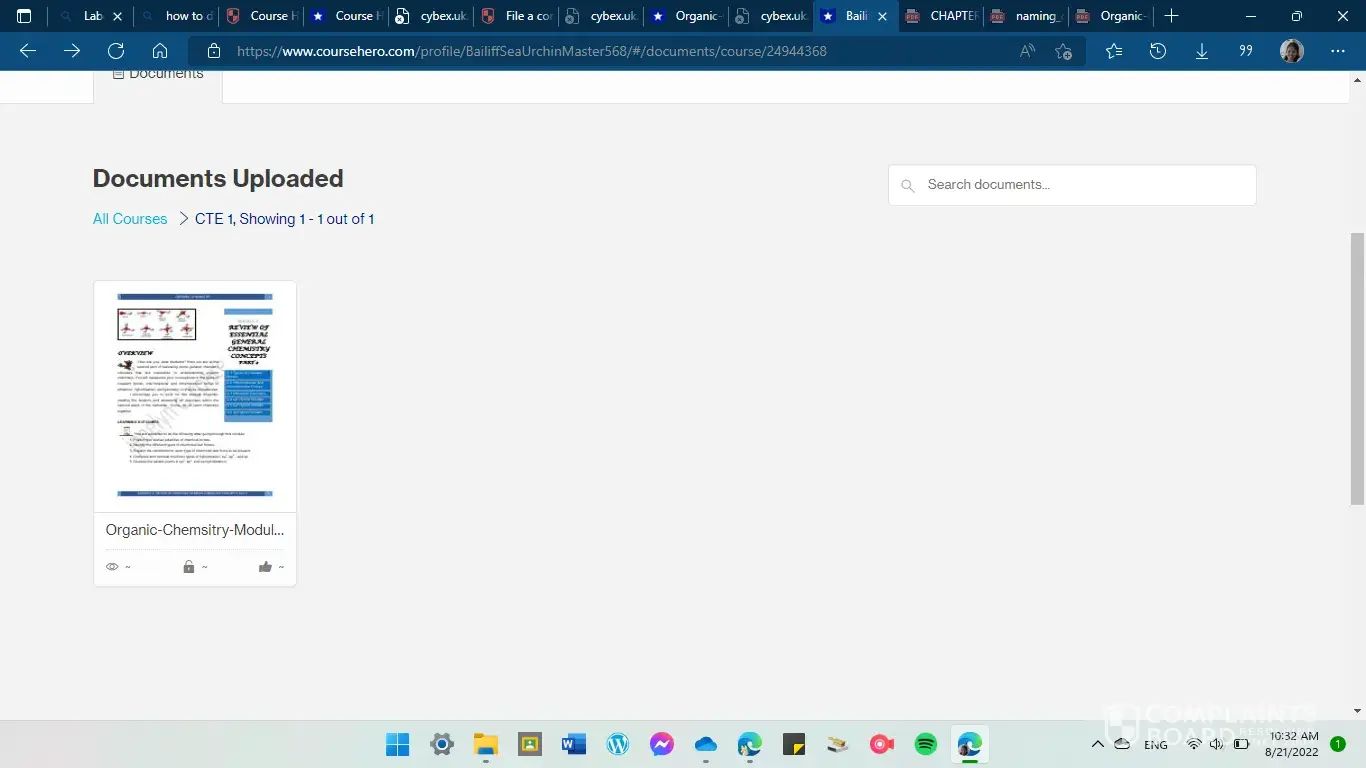Launch Settings from the taskbar
1366x768 pixels.
(442, 744)
